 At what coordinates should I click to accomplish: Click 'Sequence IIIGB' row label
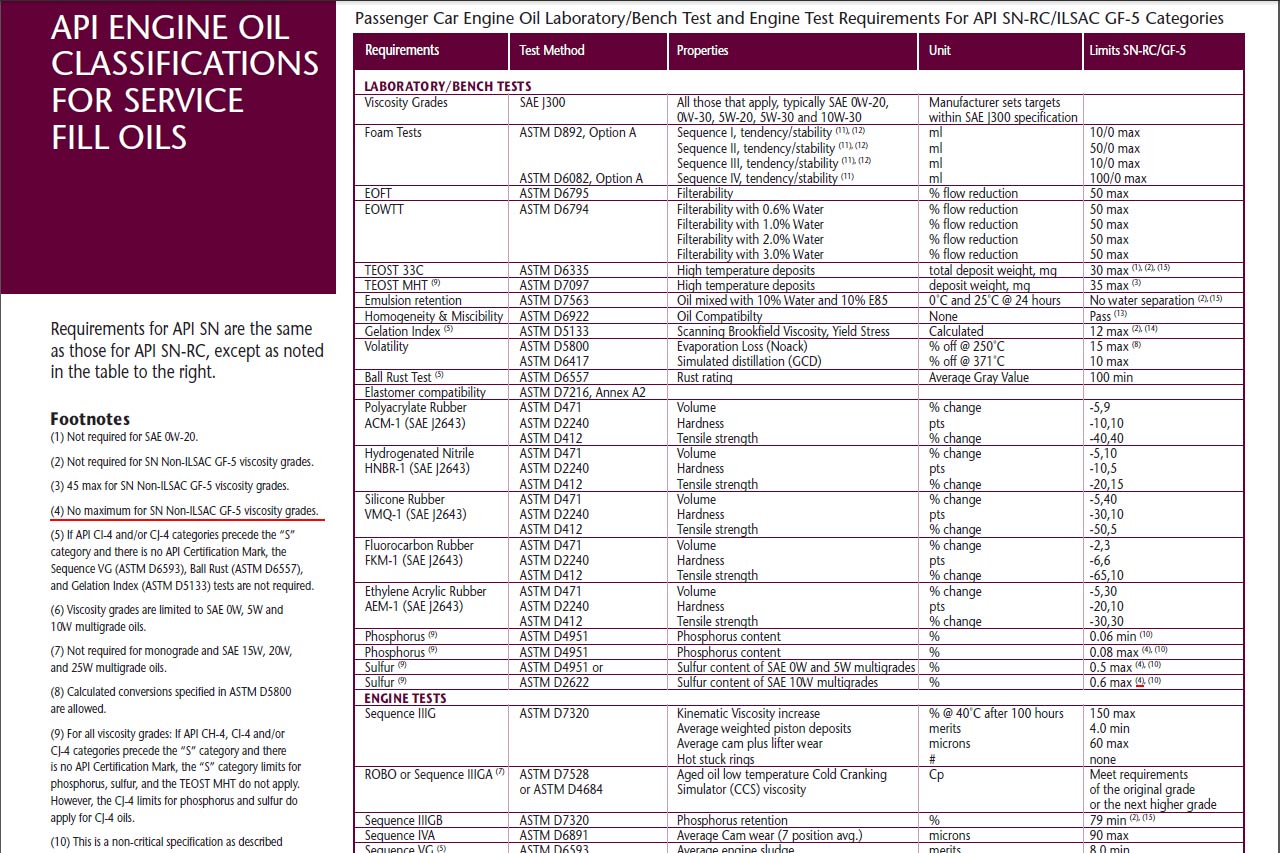tap(403, 820)
